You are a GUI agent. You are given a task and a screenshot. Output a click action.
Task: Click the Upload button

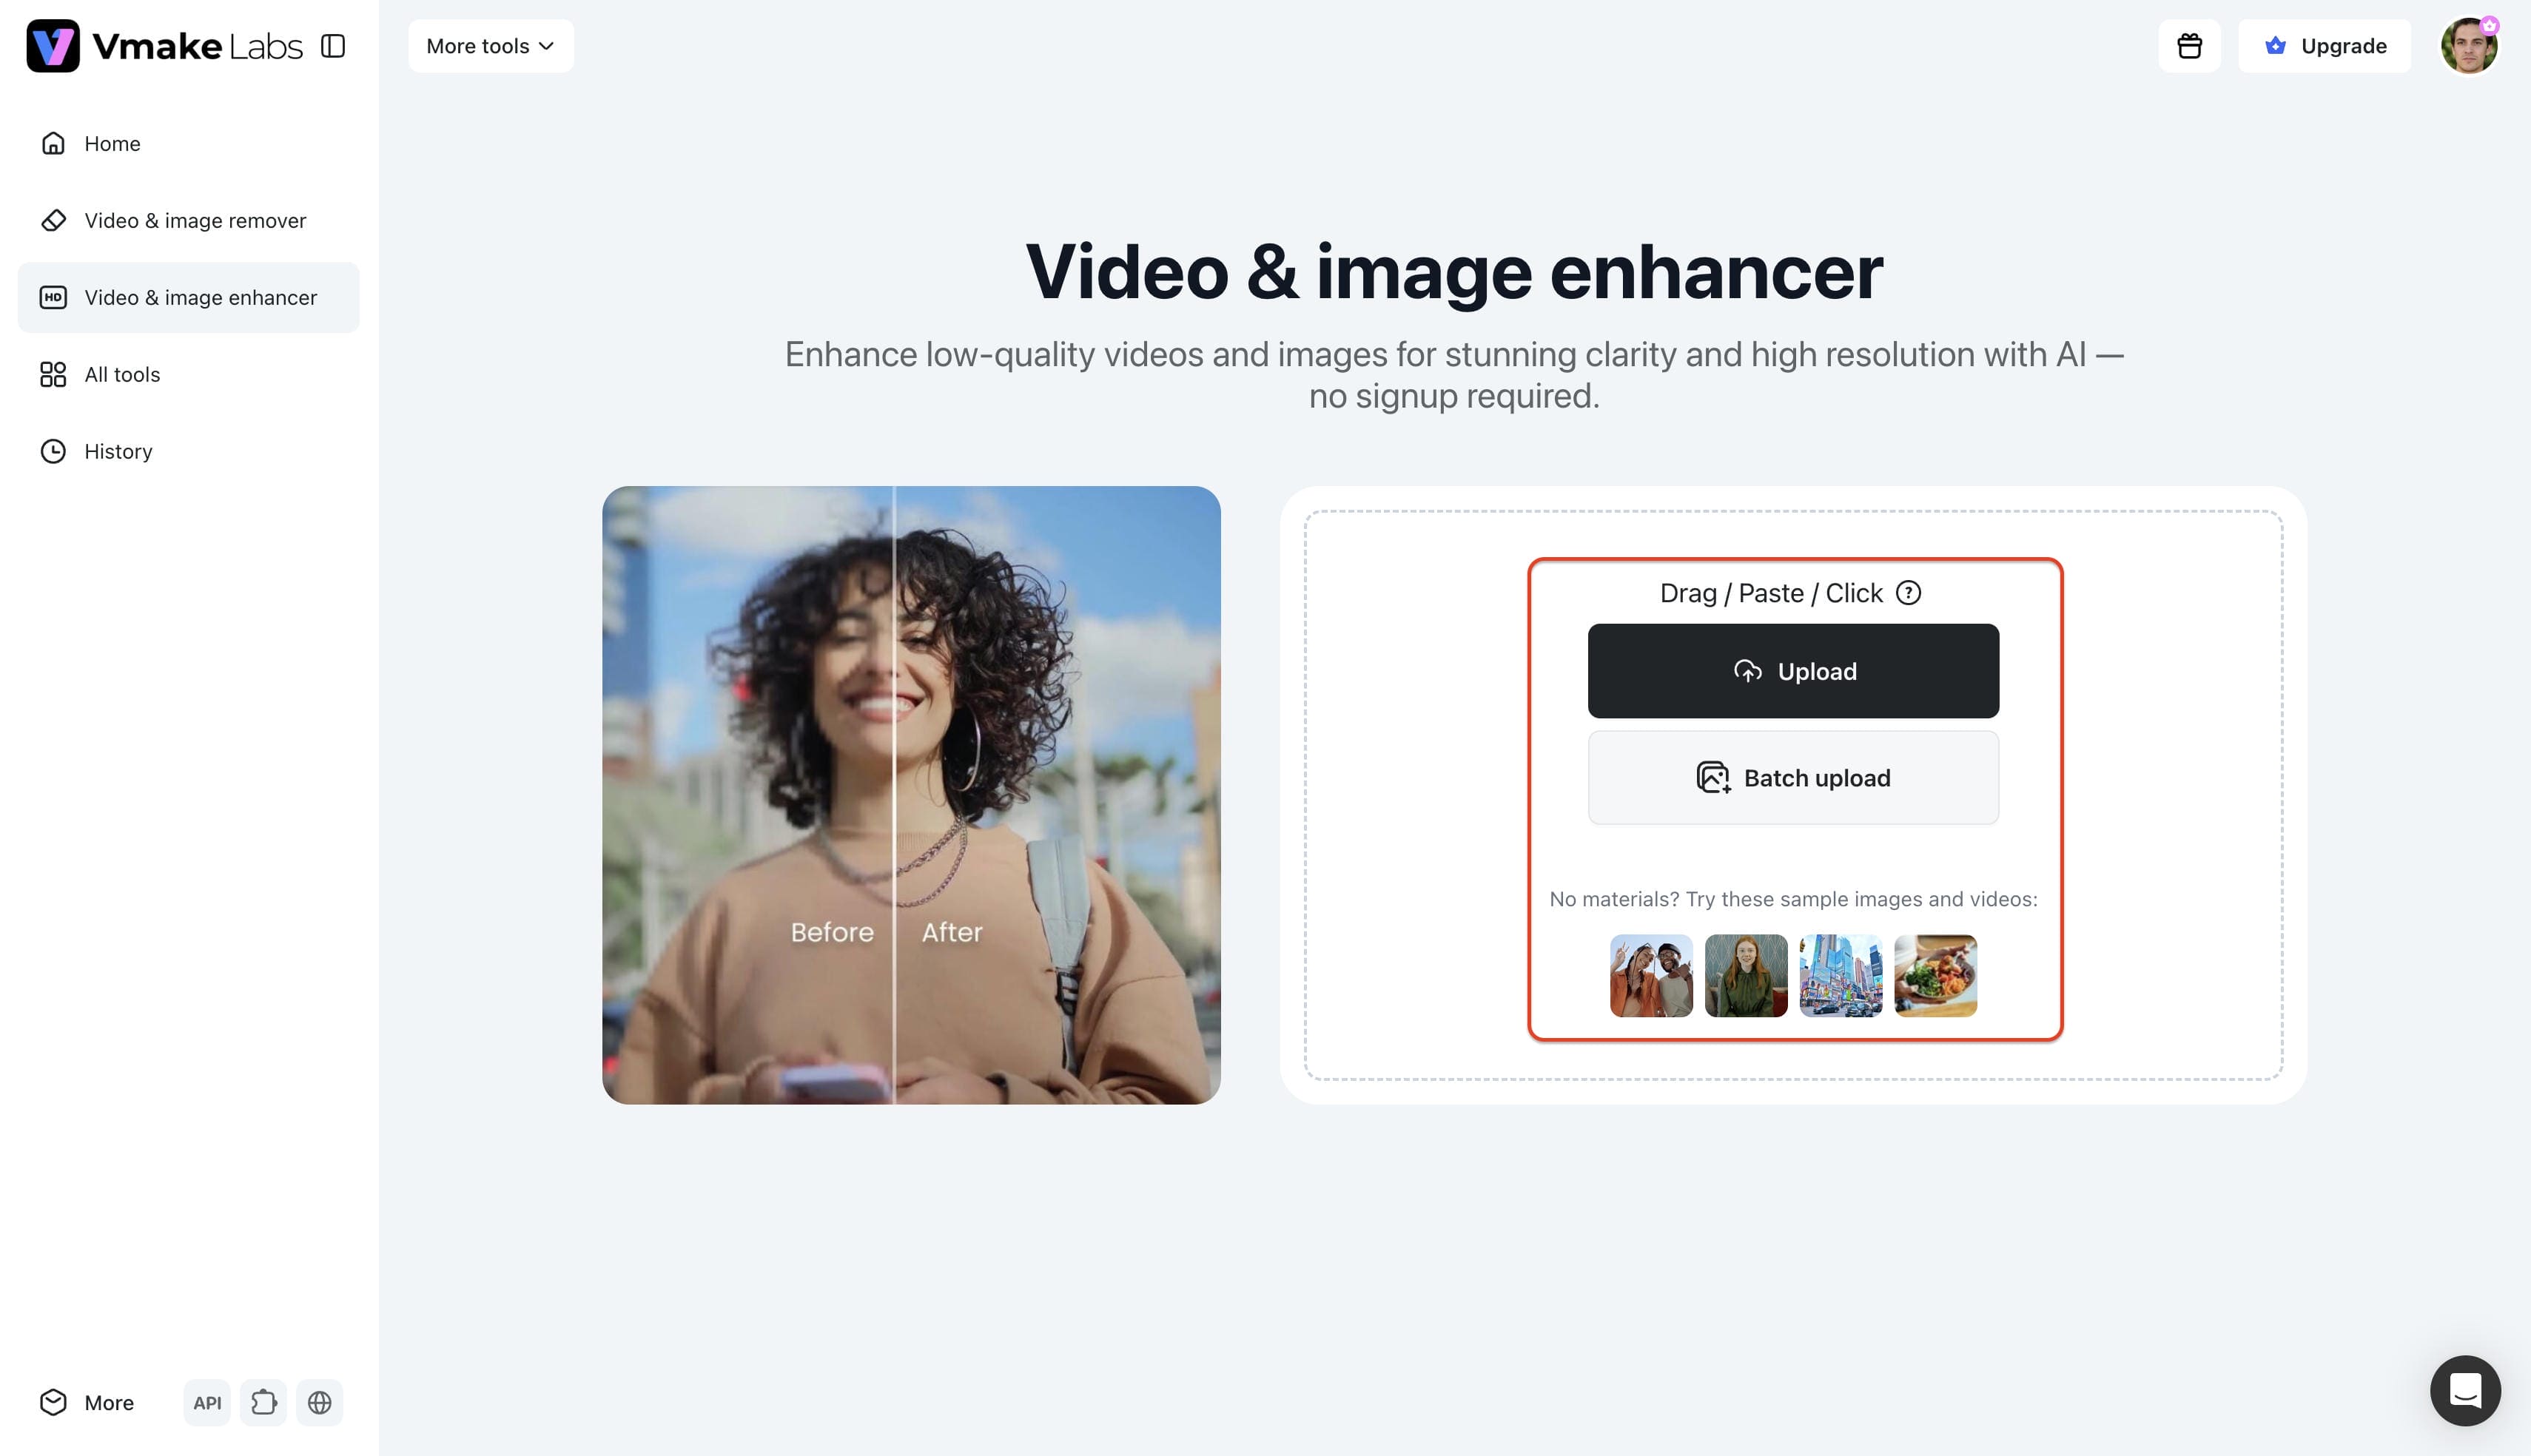coord(1793,671)
